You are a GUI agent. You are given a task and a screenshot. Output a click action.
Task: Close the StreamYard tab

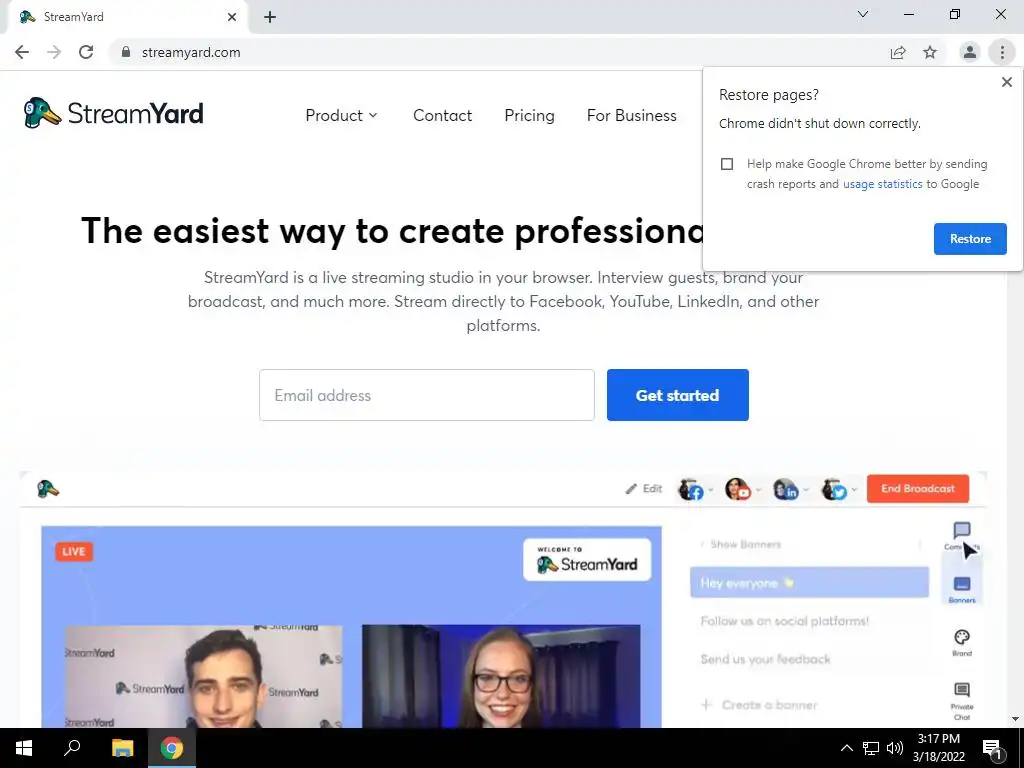tap(232, 17)
